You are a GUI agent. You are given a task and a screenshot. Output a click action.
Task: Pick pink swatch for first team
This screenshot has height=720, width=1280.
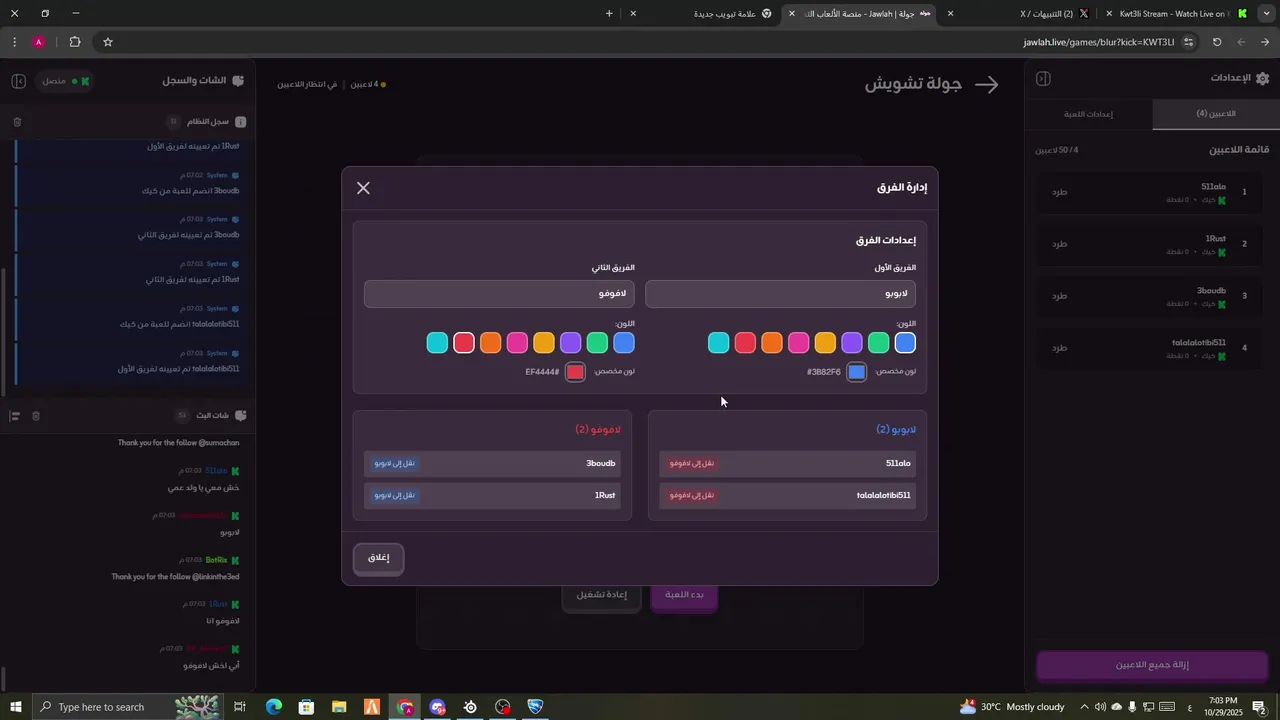pos(798,343)
